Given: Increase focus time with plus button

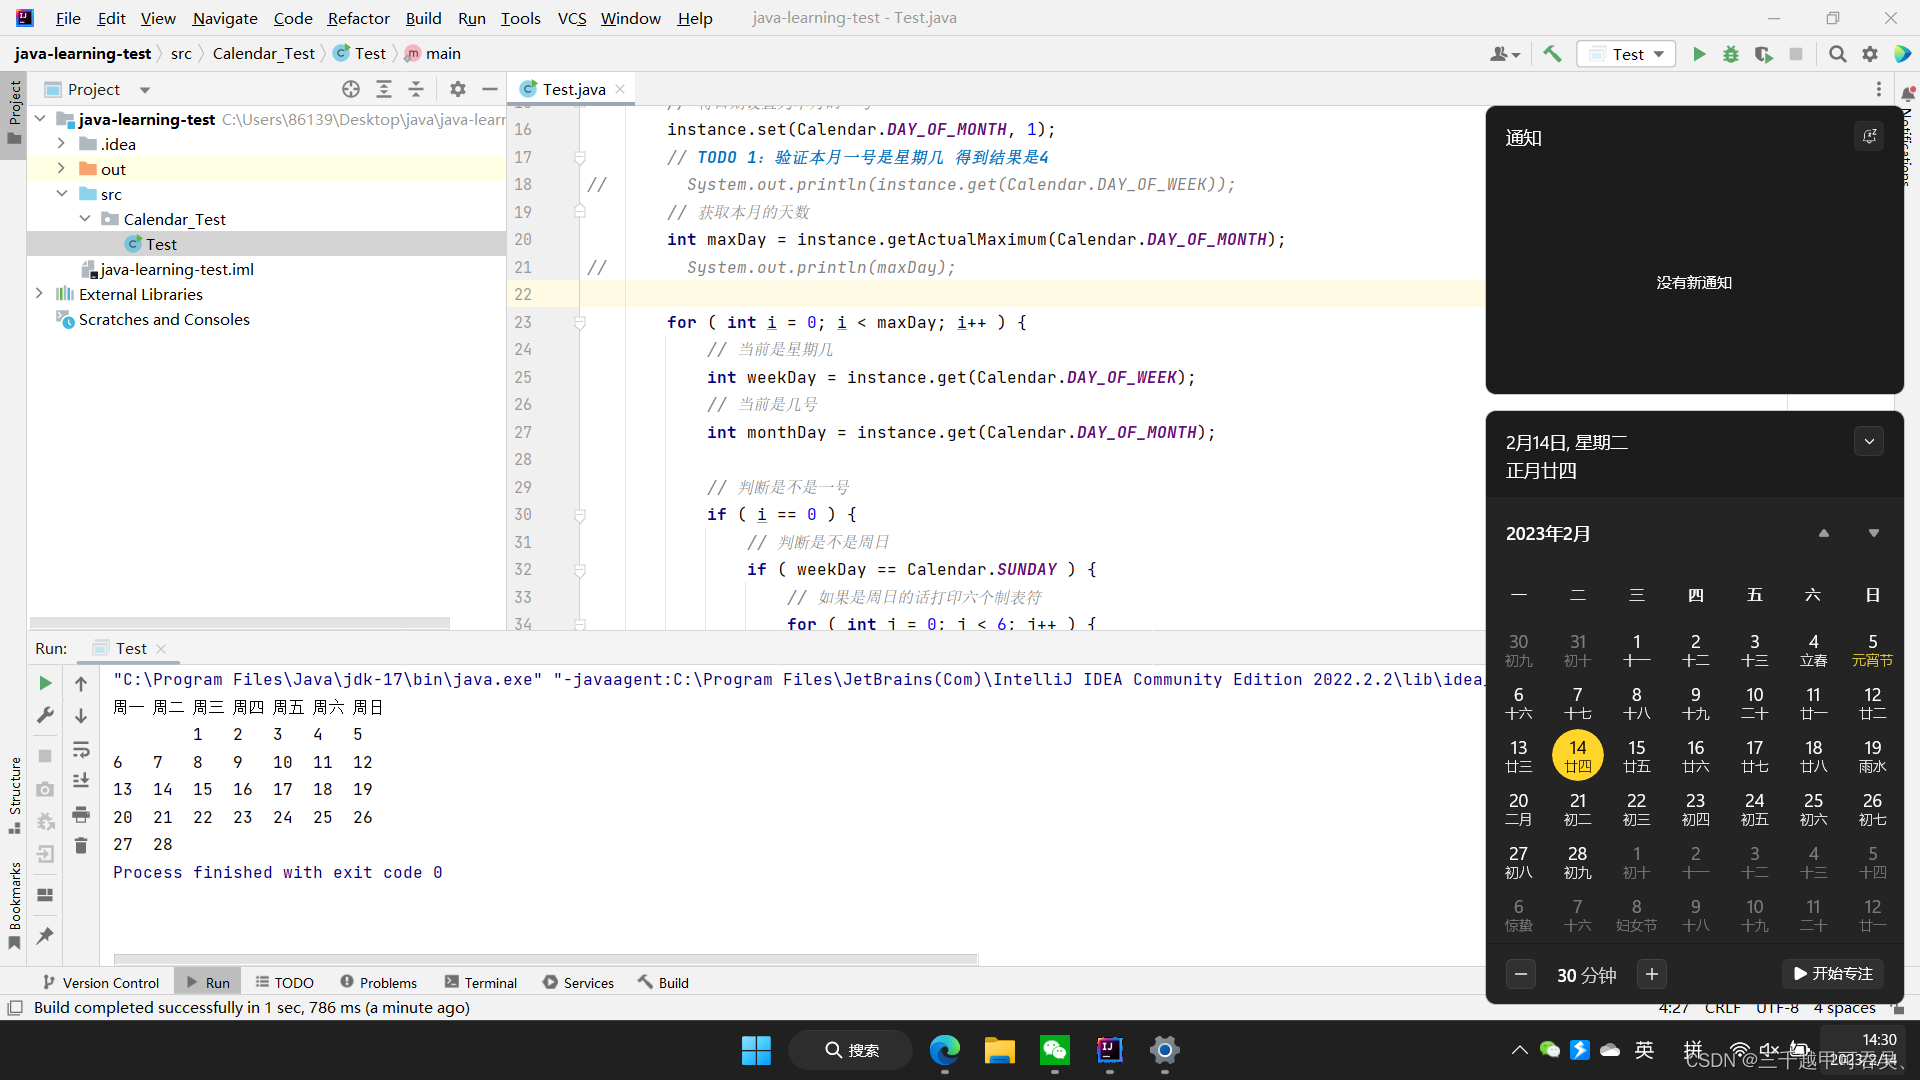Looking at the screenshot, I should coord(1652,974).
